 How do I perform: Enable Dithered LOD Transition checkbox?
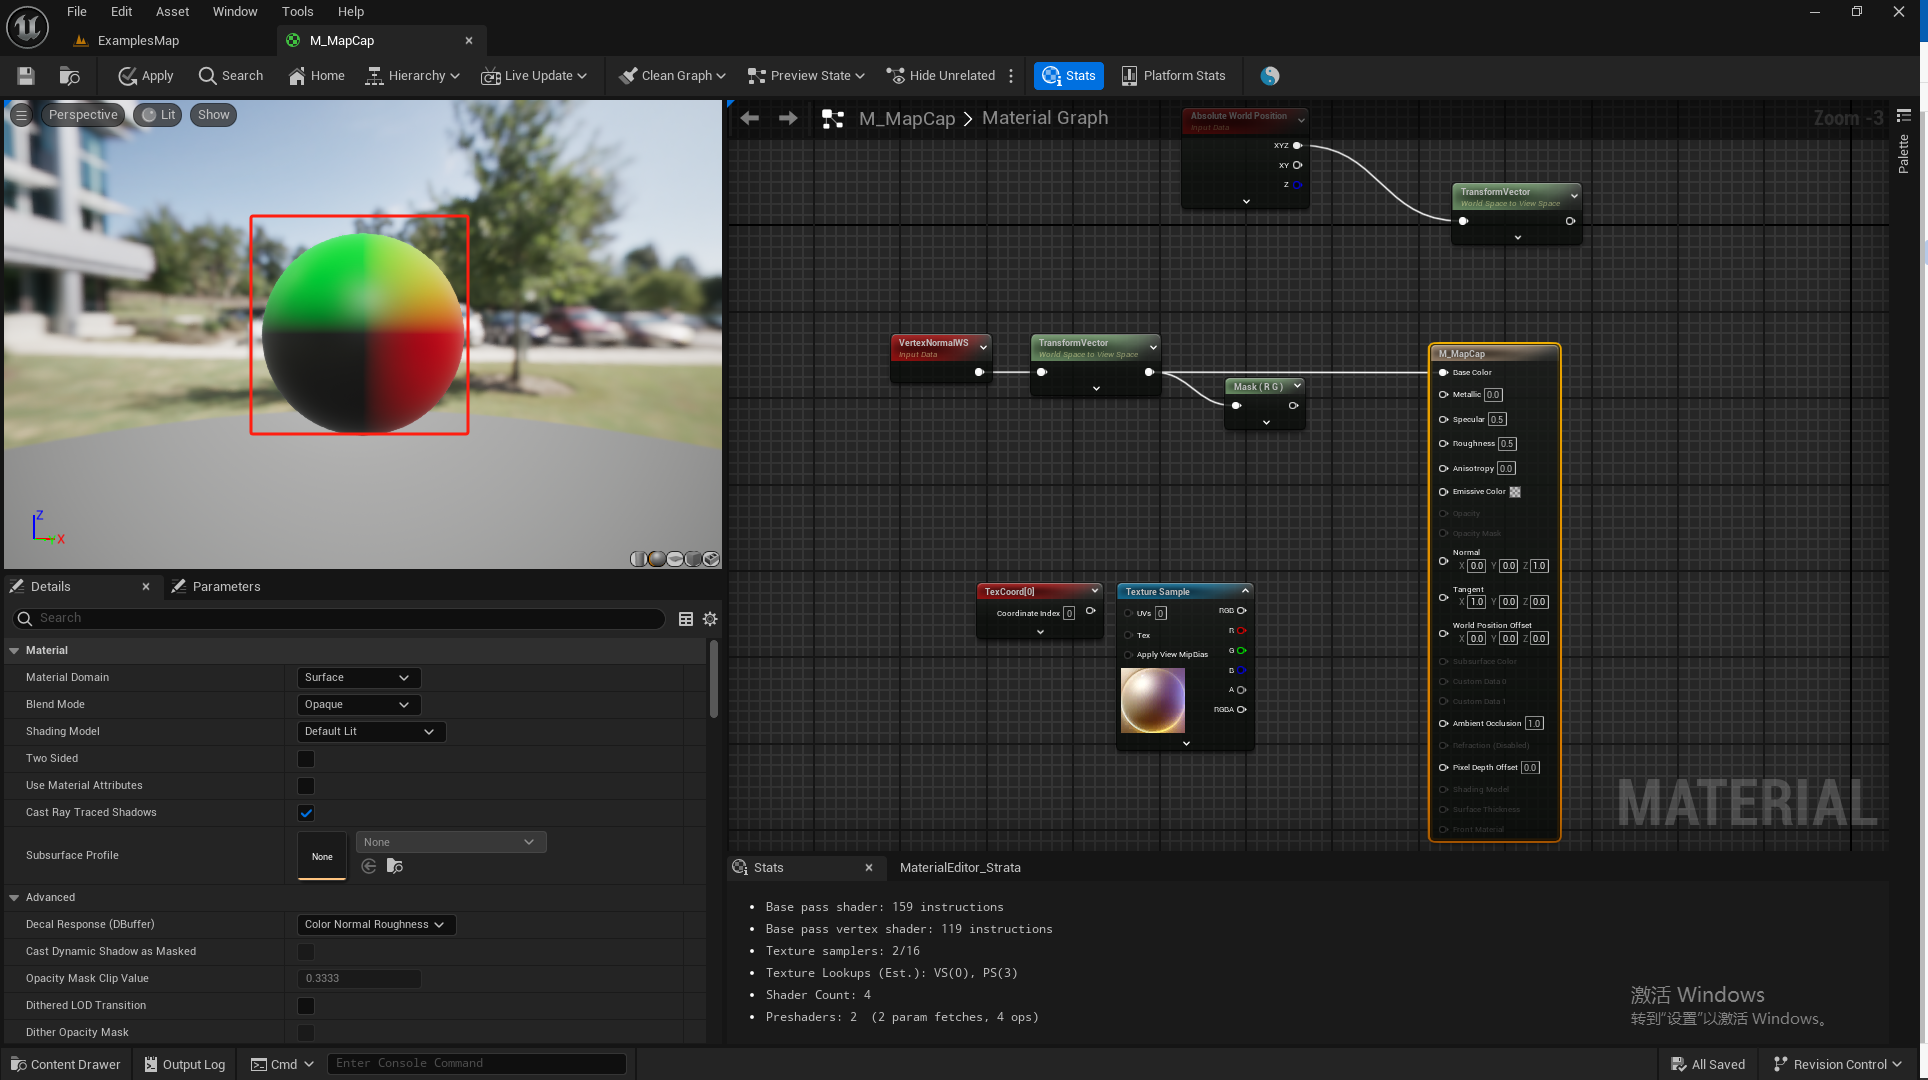(x=306, y=1006)
